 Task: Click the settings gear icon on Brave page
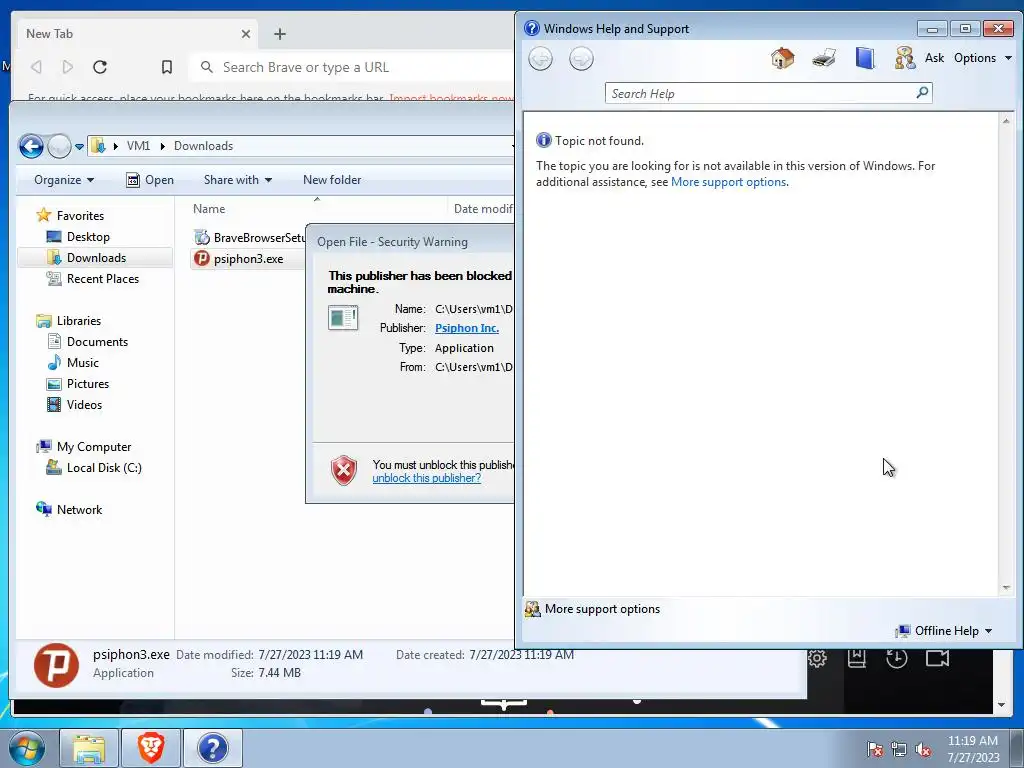click(x=817, y=658)
